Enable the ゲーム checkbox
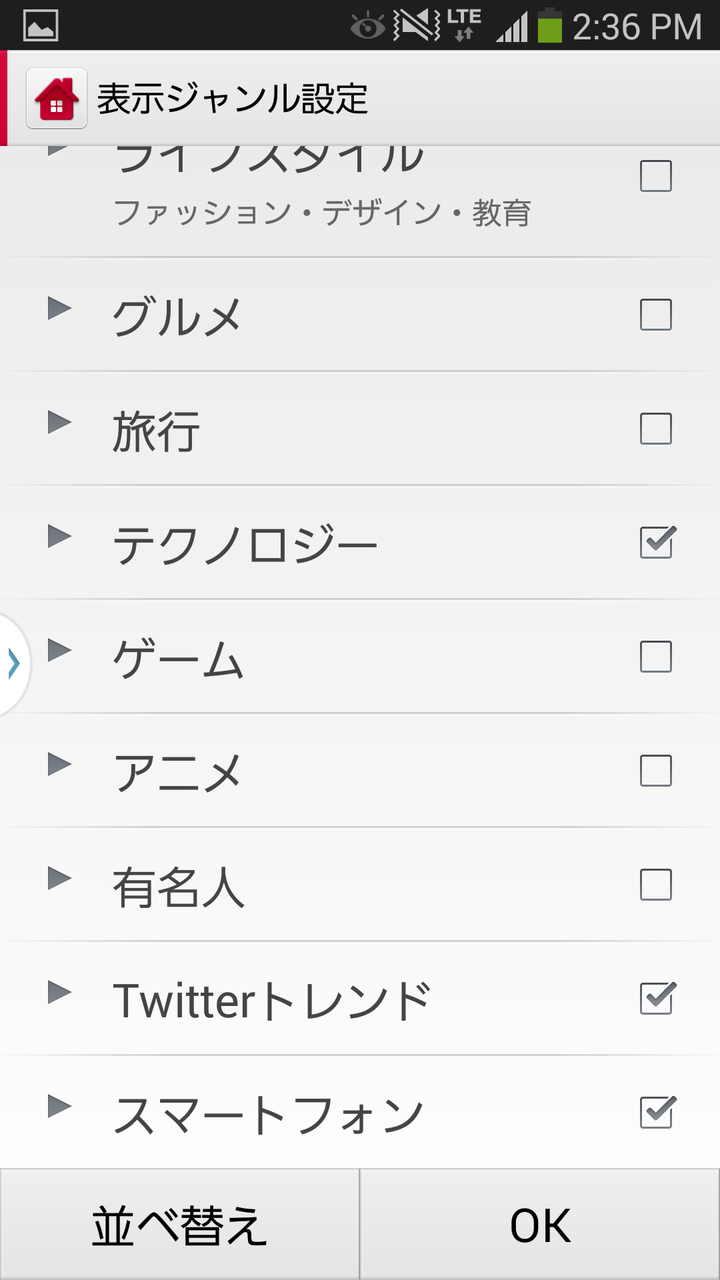Image resolution: width=720 pixels, height=1280 pixels. coord(656,657)
